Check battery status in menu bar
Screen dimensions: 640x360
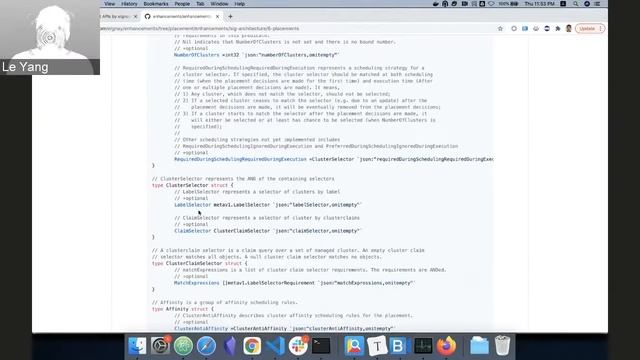coord(509,4)
